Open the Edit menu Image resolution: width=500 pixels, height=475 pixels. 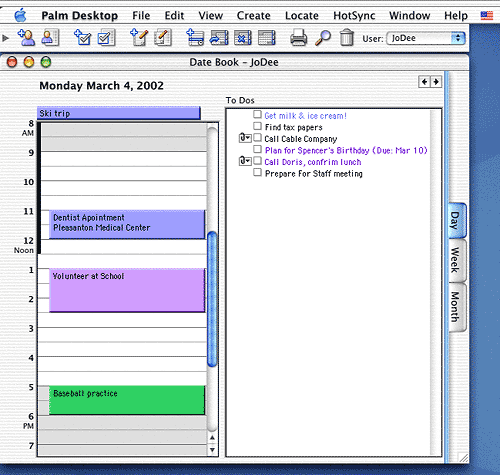point(174,16)
